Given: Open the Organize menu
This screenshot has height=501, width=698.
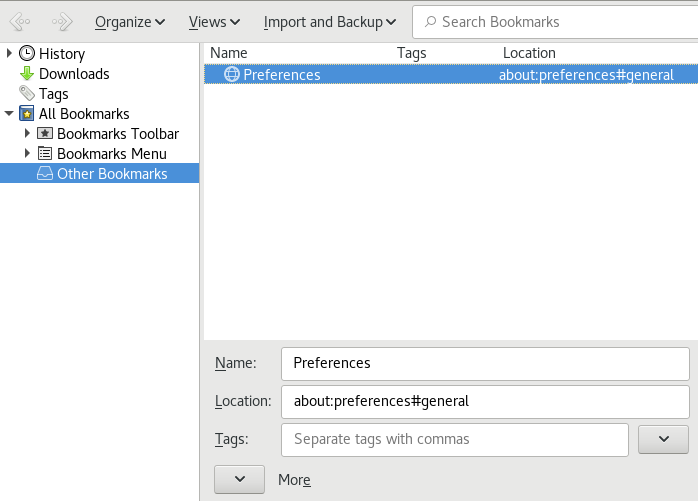Looking at the screenshot, I should coord(130,21).
